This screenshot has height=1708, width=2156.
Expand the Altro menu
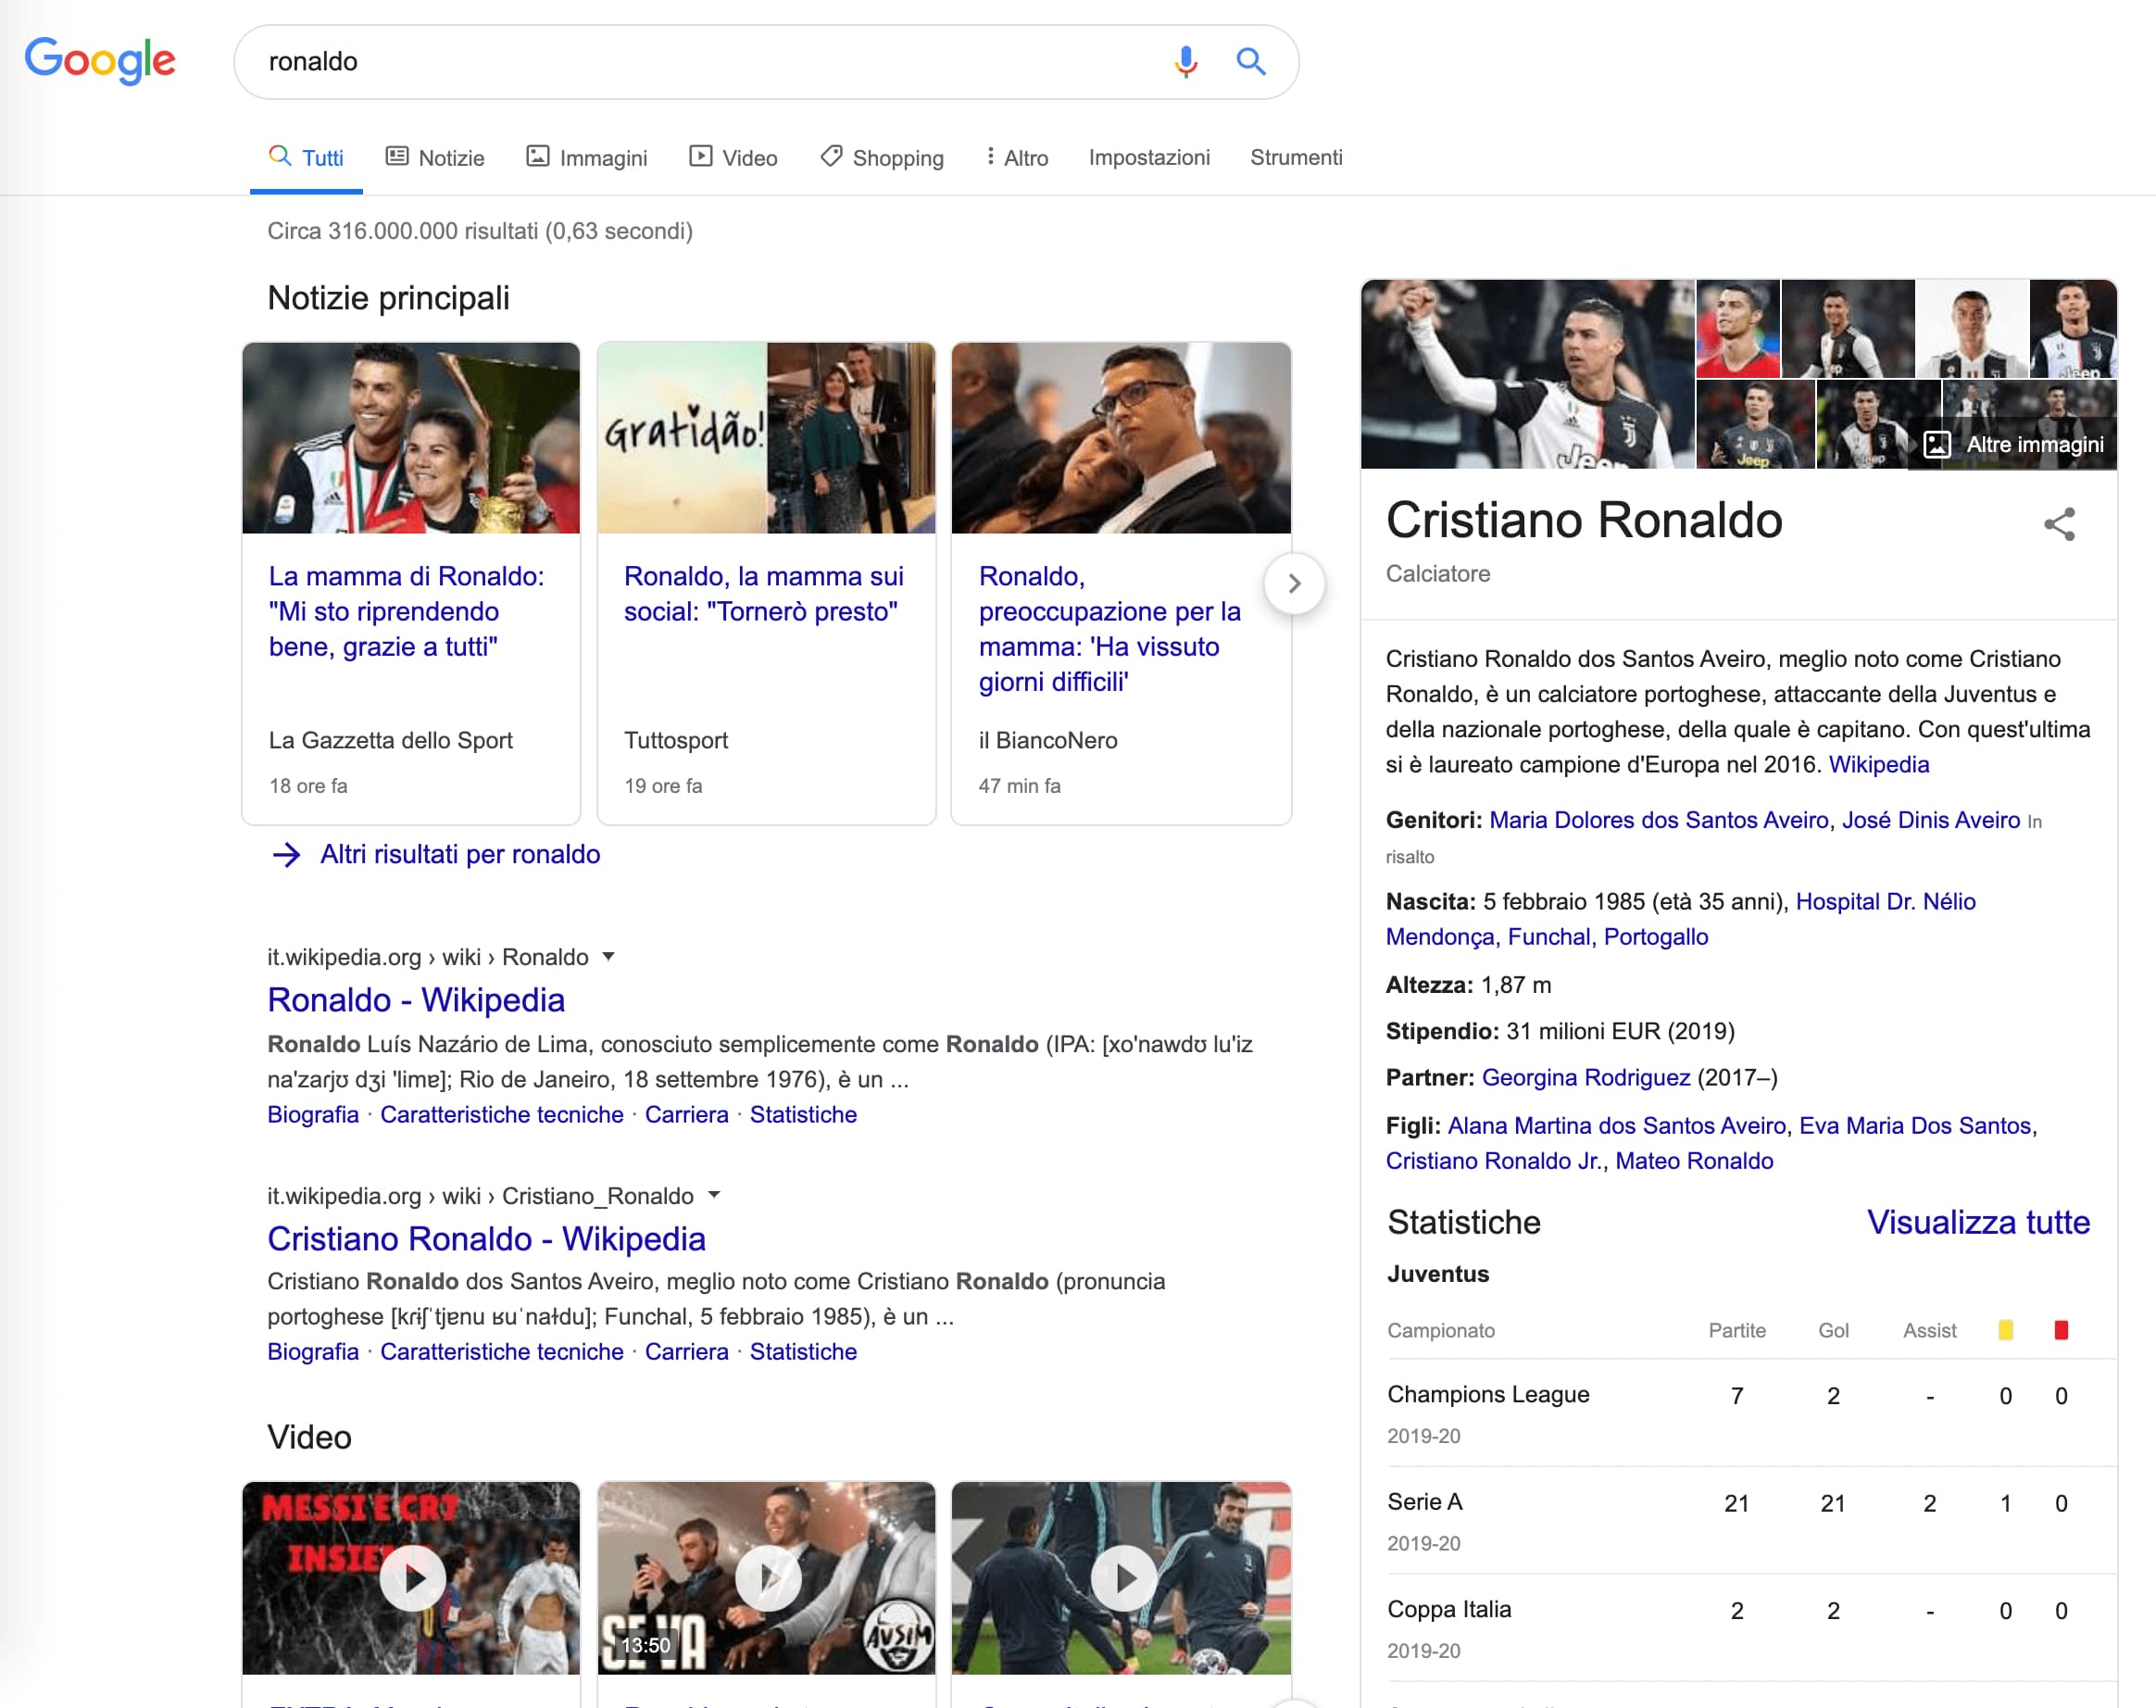(x=1017, y=158)
